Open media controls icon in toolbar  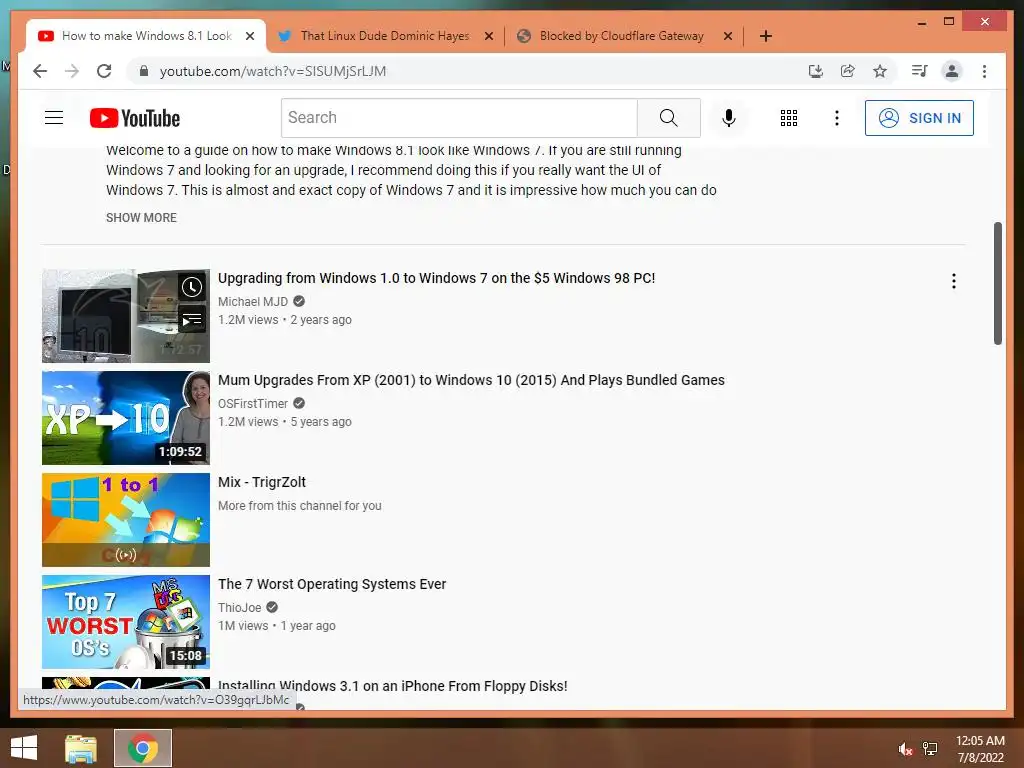920,71
